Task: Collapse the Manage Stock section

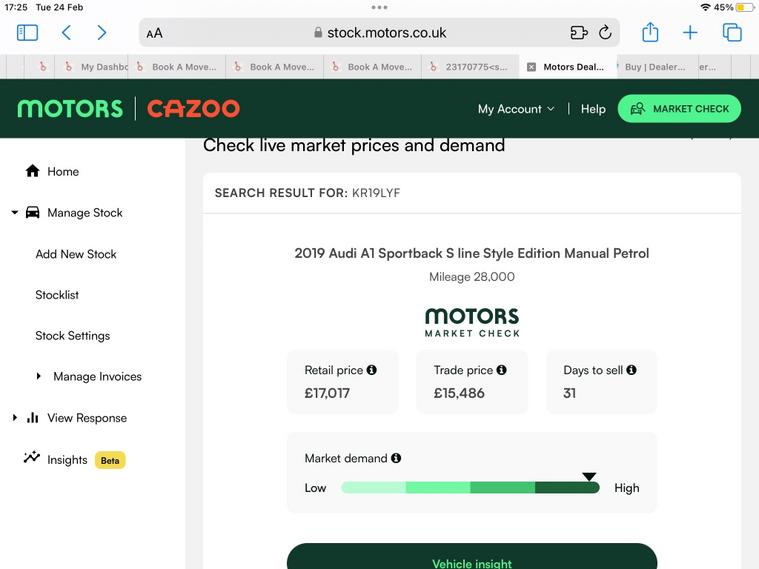Action: pos(15,213)
